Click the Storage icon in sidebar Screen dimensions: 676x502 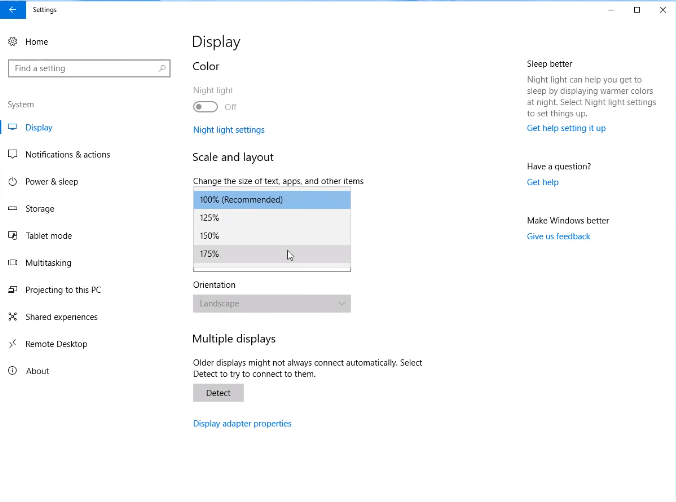13,209
